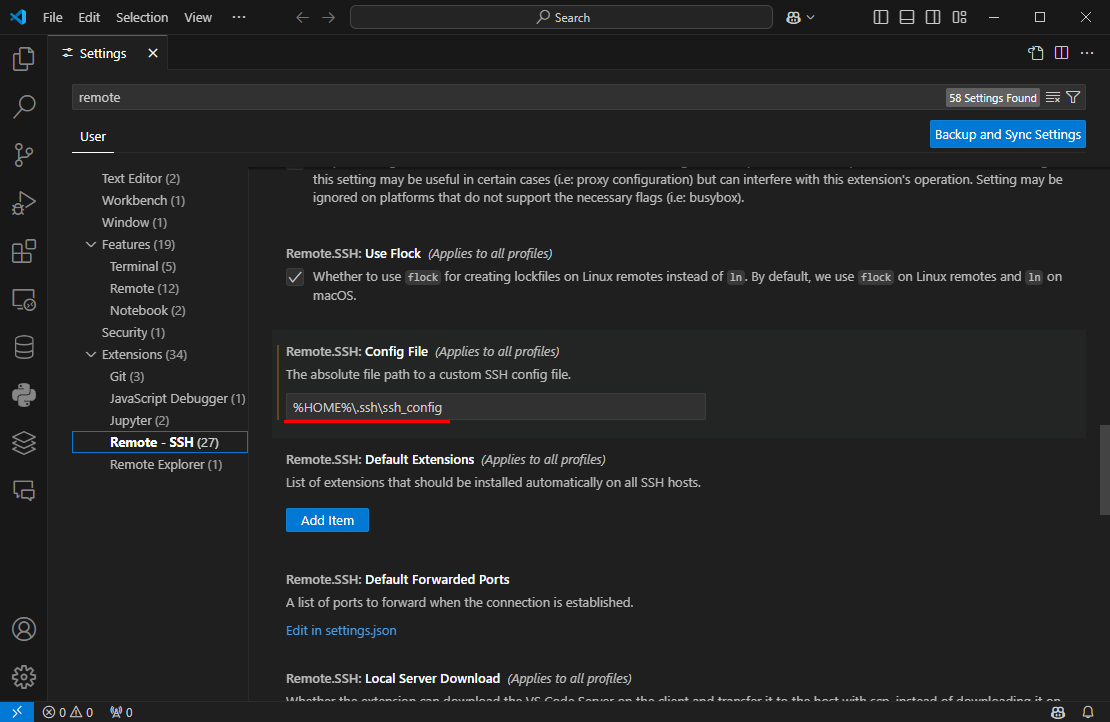Open the Run and Debug view
Viewport: 1110px width, 722px height.
pos(23,203)
